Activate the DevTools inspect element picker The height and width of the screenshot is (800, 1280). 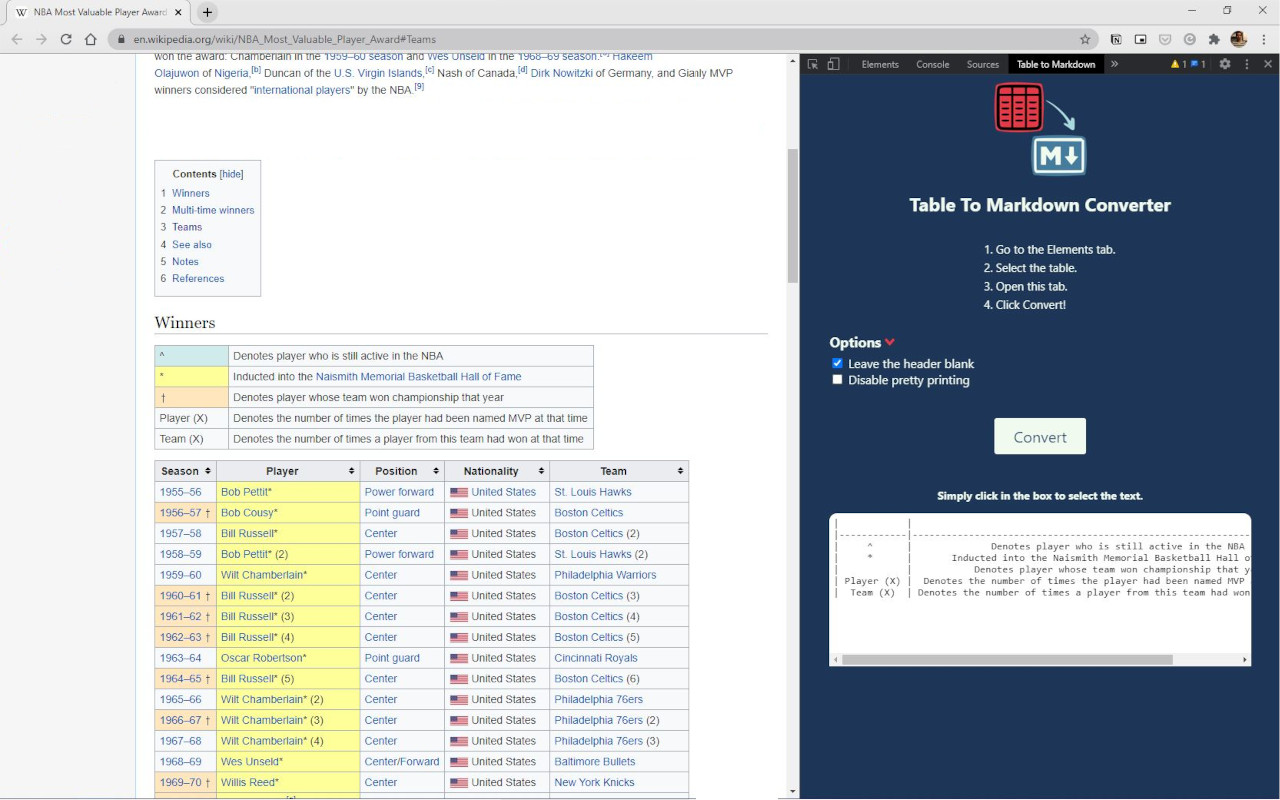pos(813,64)
